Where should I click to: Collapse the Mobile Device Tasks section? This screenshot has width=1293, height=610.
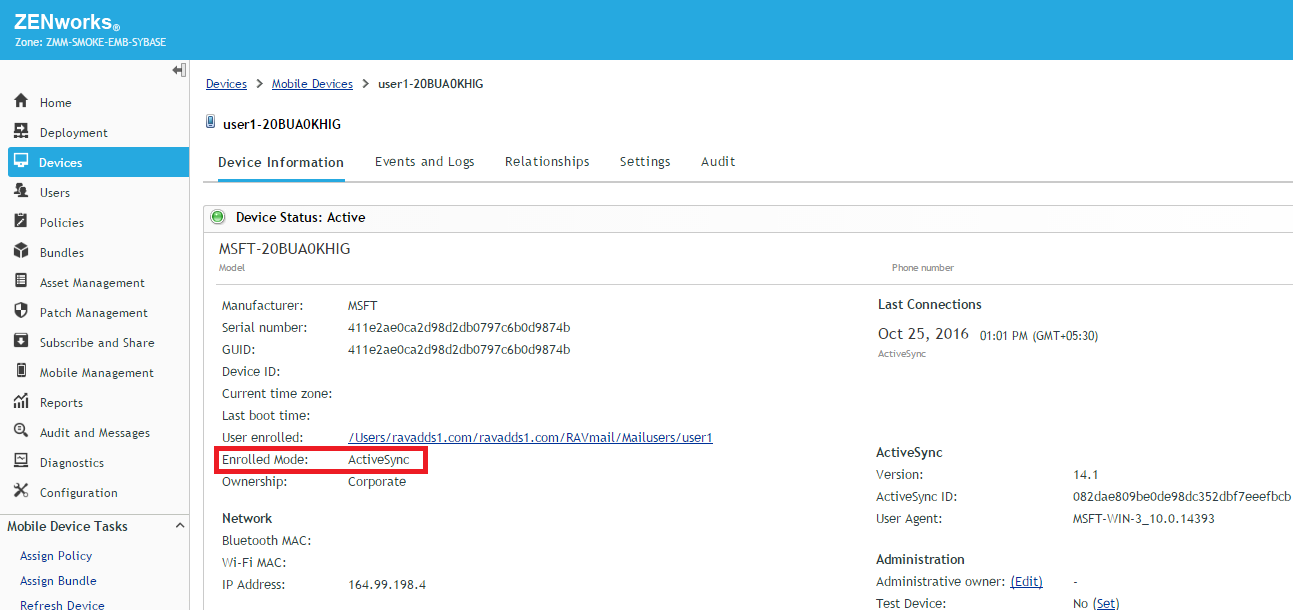180,526
